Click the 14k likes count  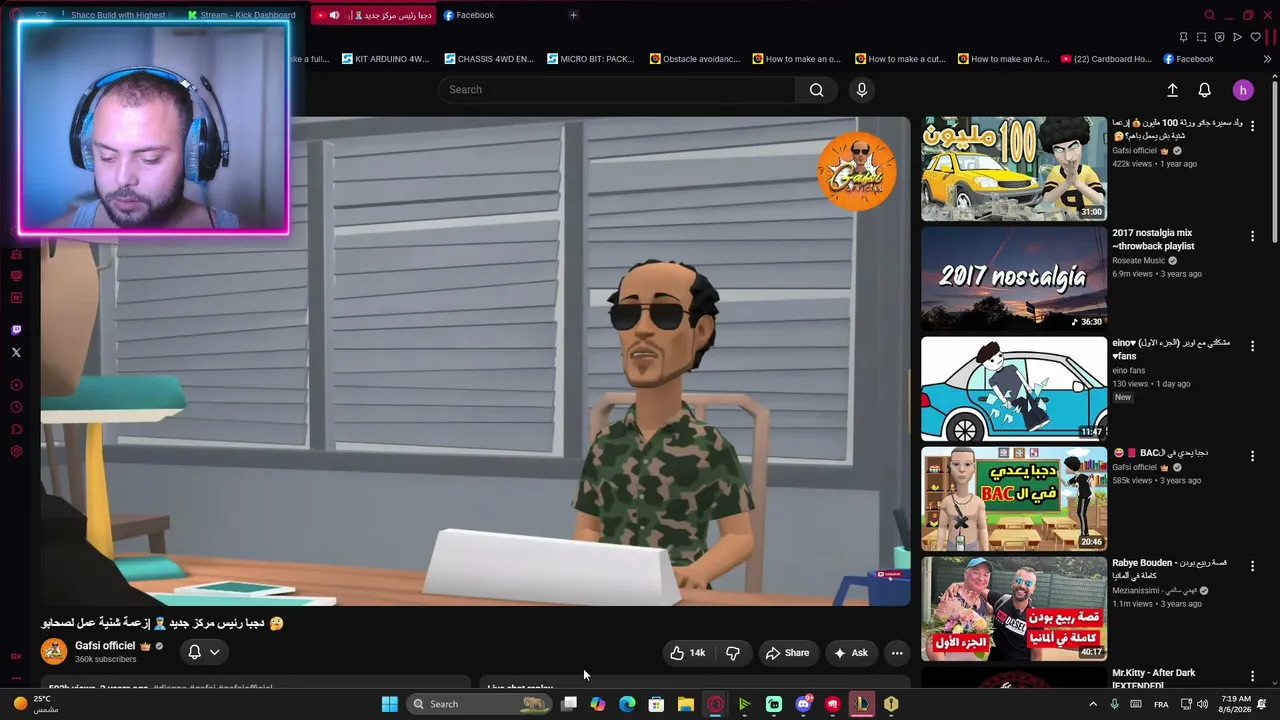click(697, 653)
